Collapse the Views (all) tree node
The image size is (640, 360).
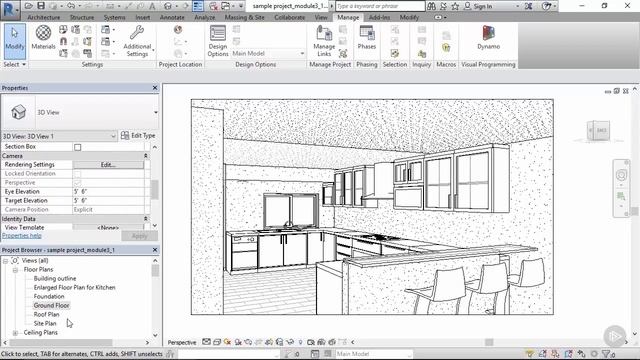[5, 260]
